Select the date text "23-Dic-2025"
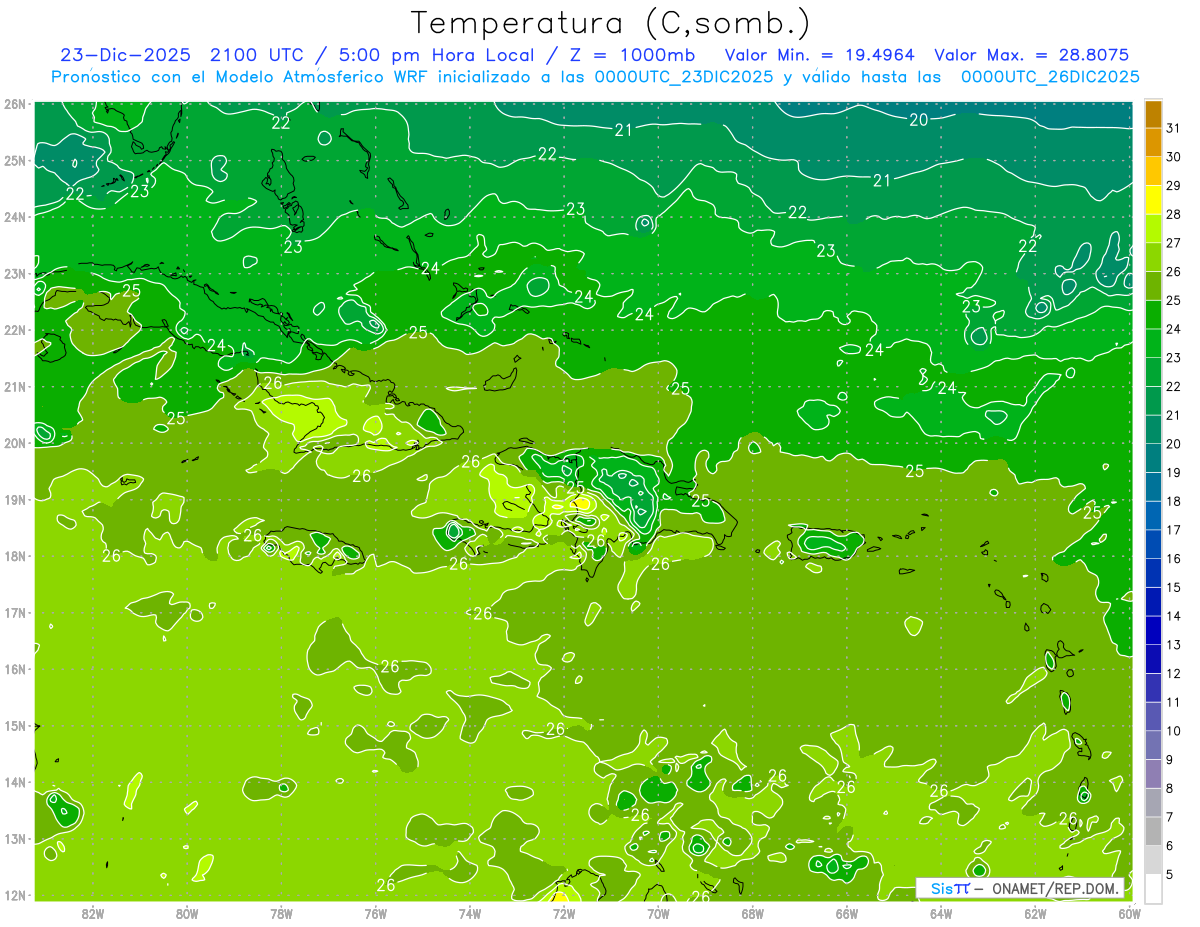 coord(125,54)
